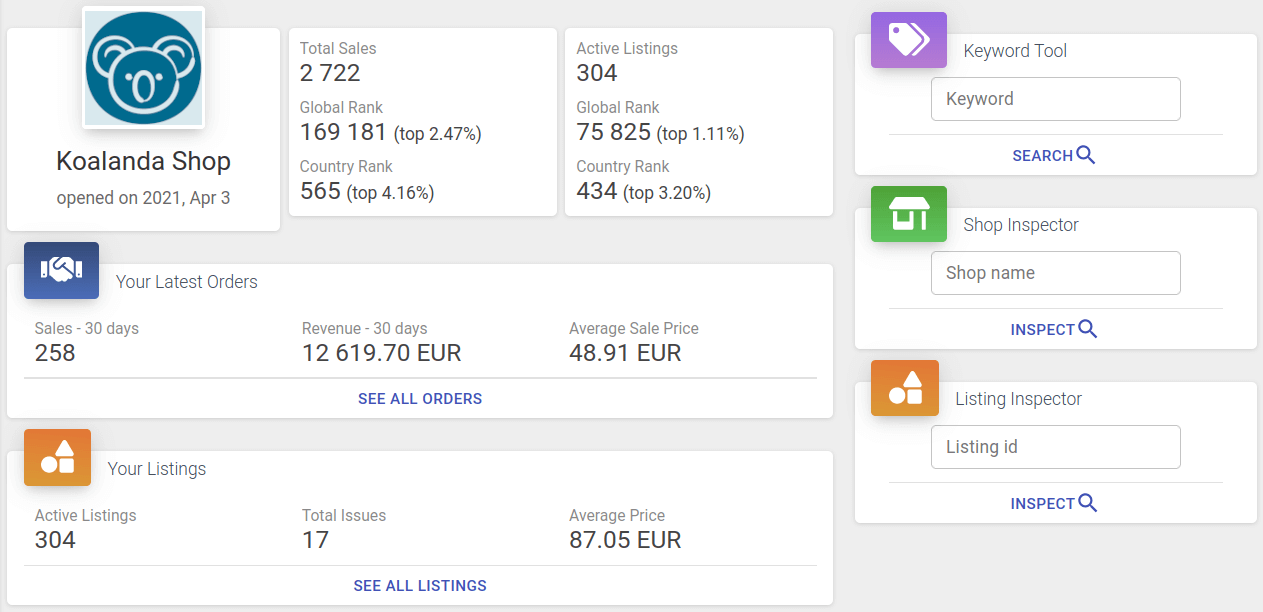Click the magnifier icon beside Listing Inspector INSPECT
This screenshot has width=1263, height=612.
(x=1088, y=503)
